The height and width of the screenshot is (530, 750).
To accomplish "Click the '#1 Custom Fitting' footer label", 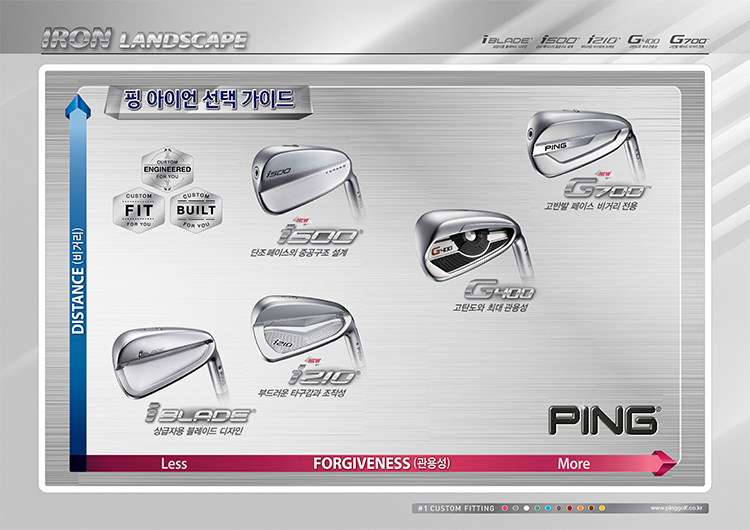I will (456, 508).
